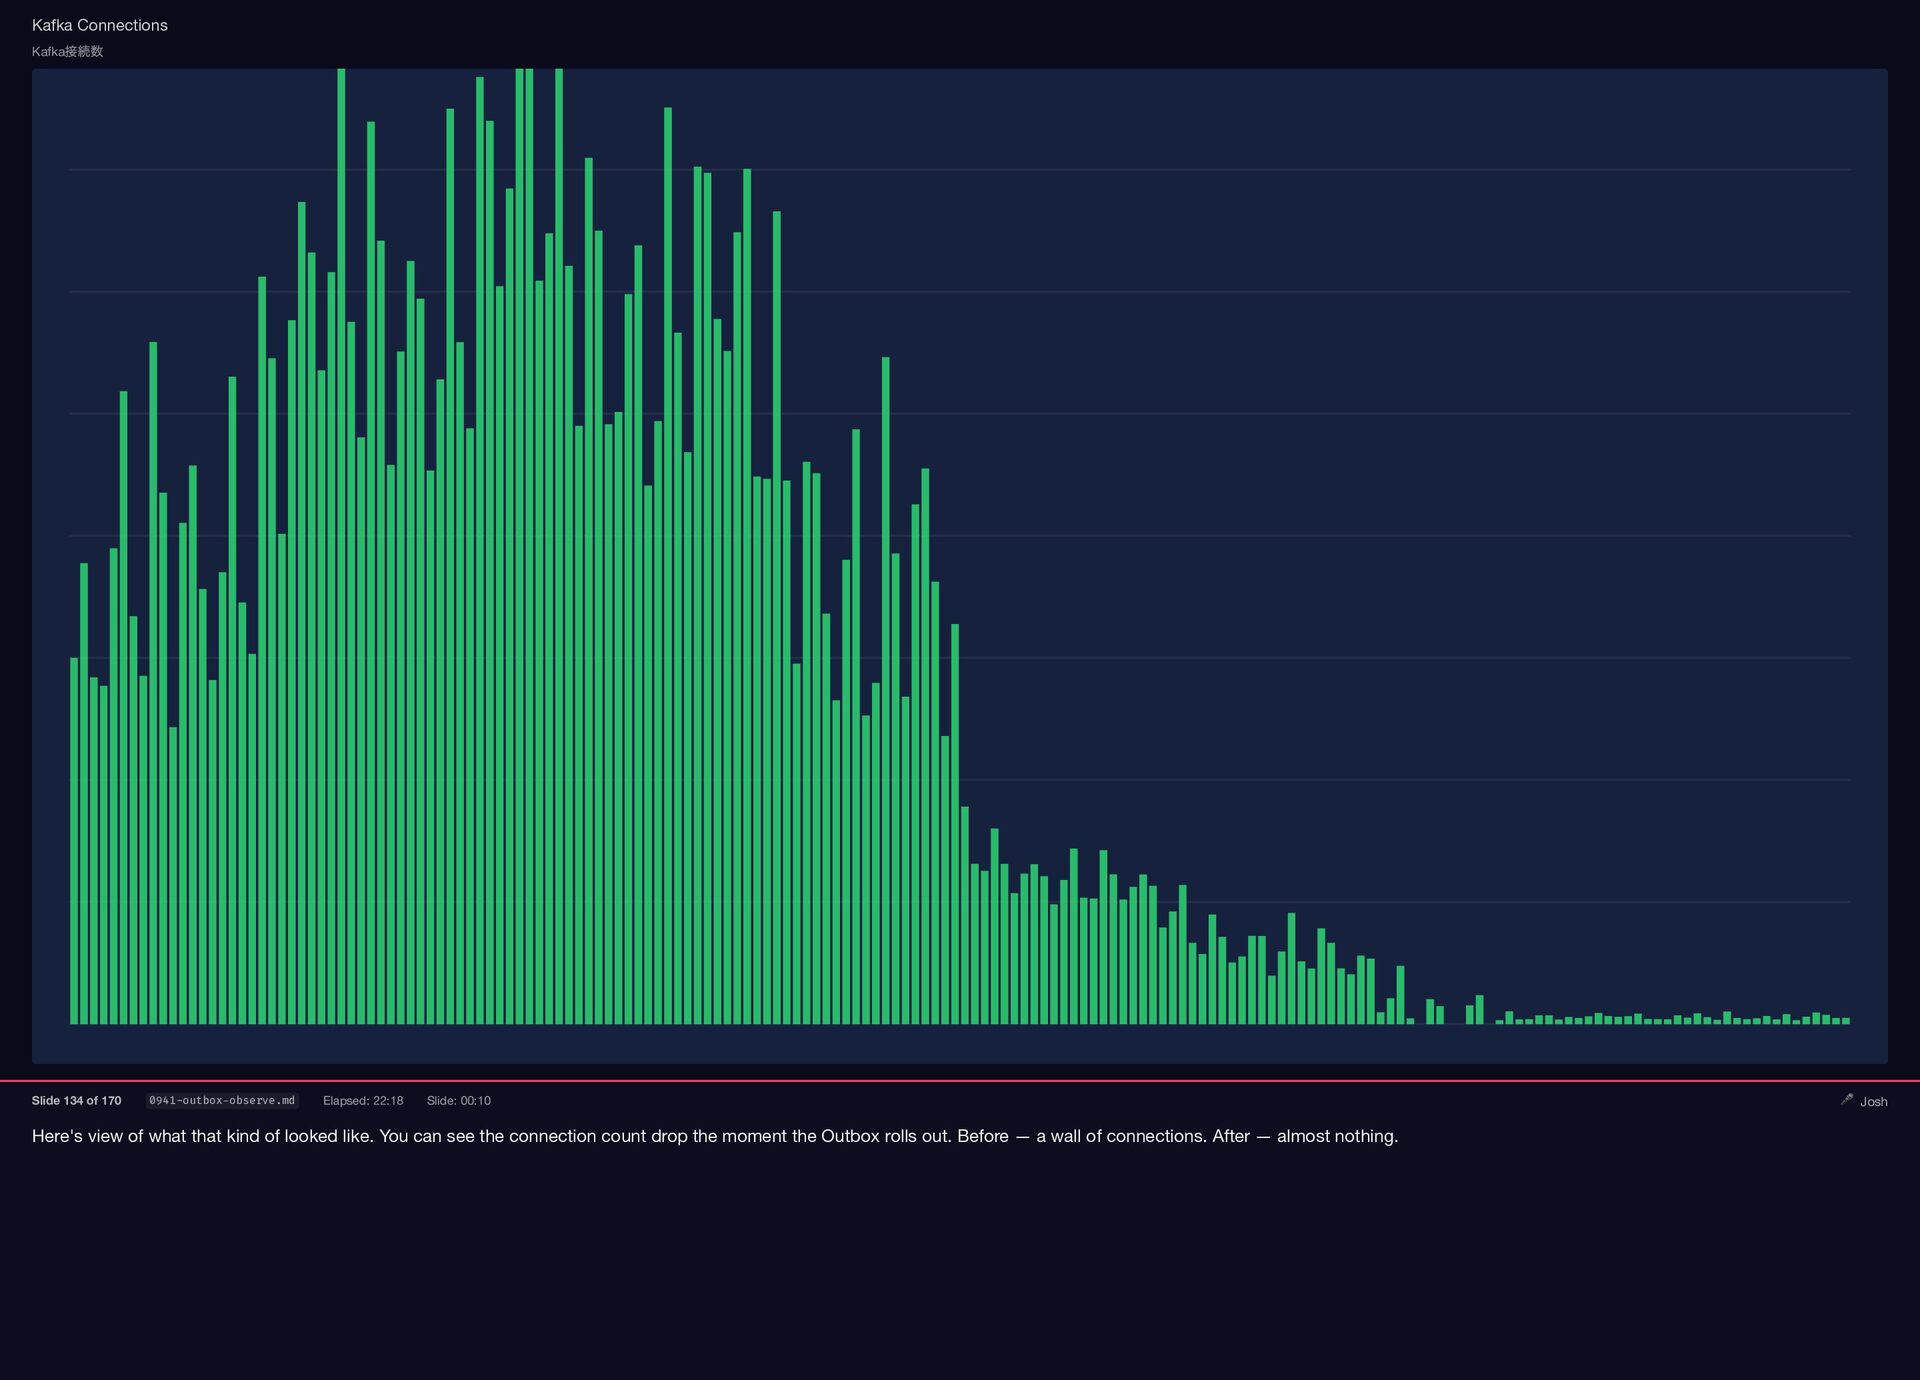Click the Kafka Connections chart title
Viewport: 1920px width, 1380px height.
pos(99,25)
